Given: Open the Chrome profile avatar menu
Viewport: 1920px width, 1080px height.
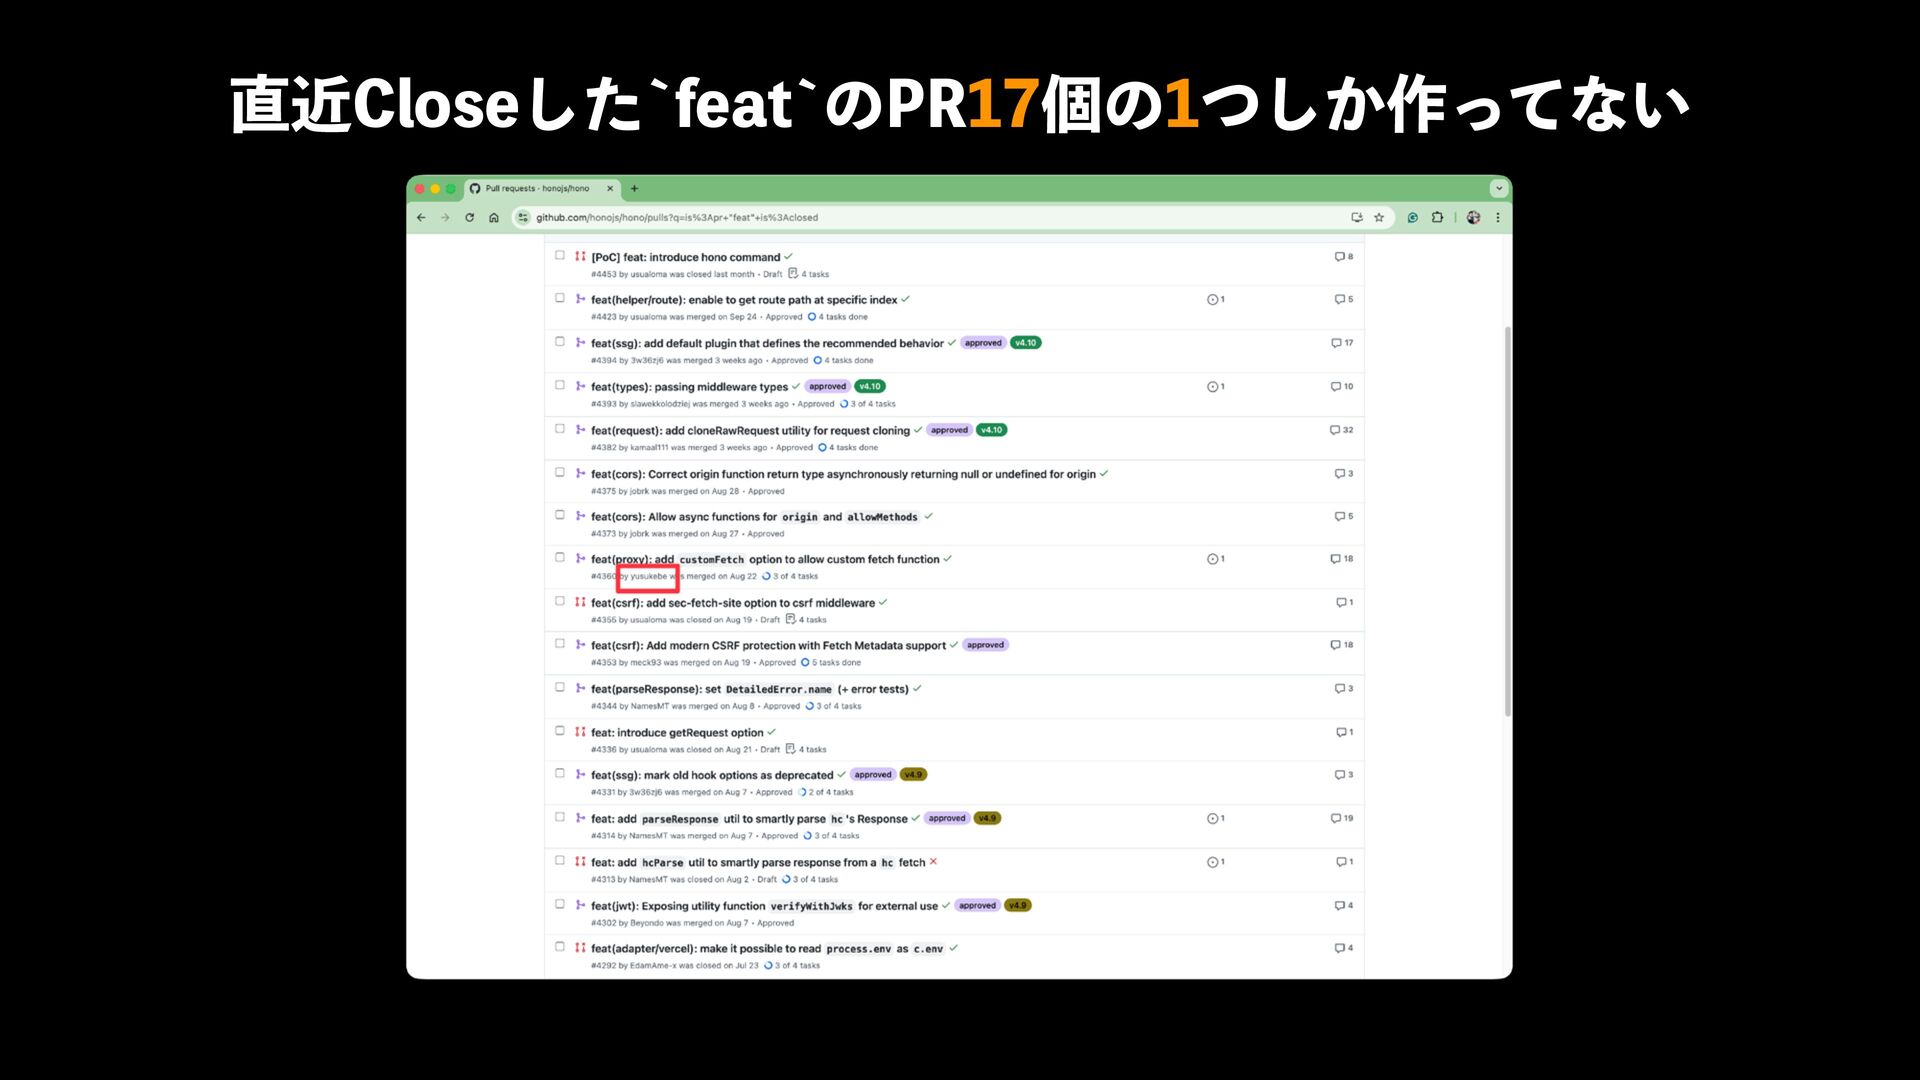Looking at the screenshot, I should [x=1473, y=217].
